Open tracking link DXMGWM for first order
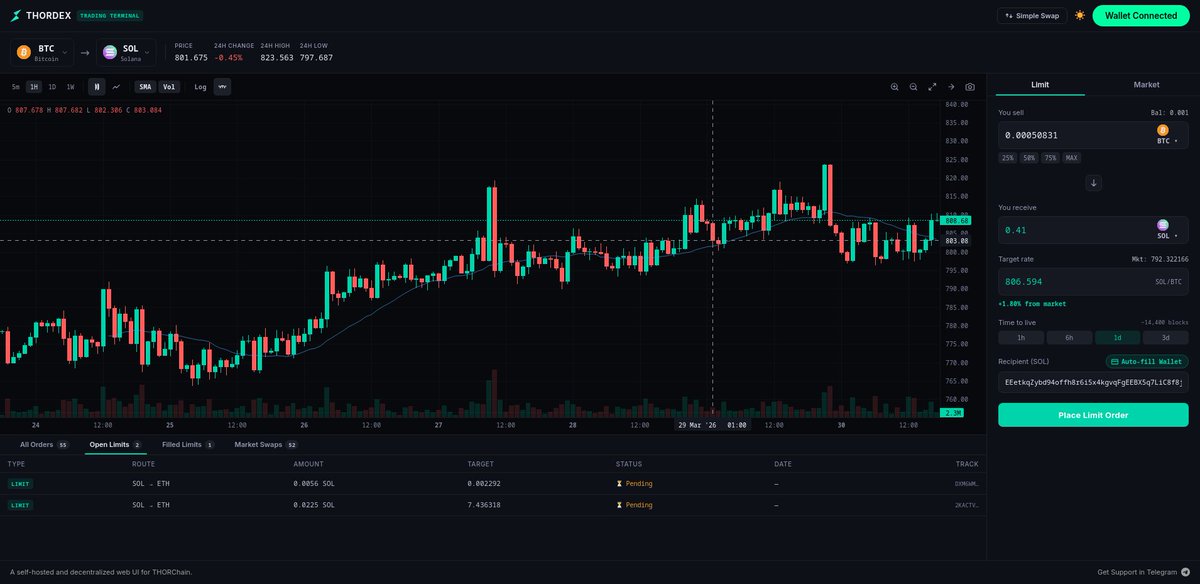 click(967, 483)
